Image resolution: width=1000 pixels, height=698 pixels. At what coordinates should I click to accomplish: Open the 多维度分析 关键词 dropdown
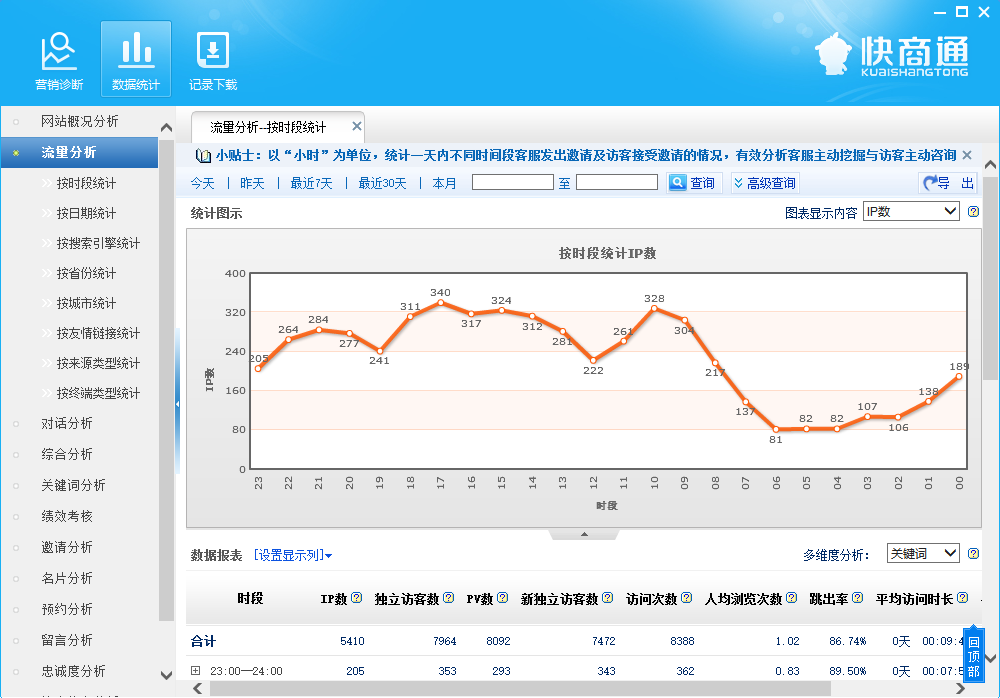[922, 554]
